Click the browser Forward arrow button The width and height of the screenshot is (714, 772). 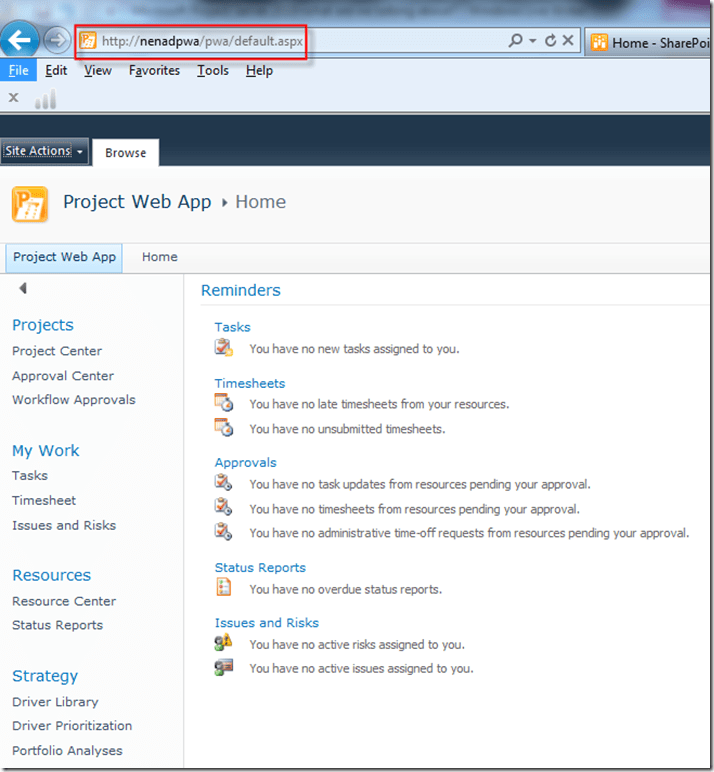(x=57, y=41)
